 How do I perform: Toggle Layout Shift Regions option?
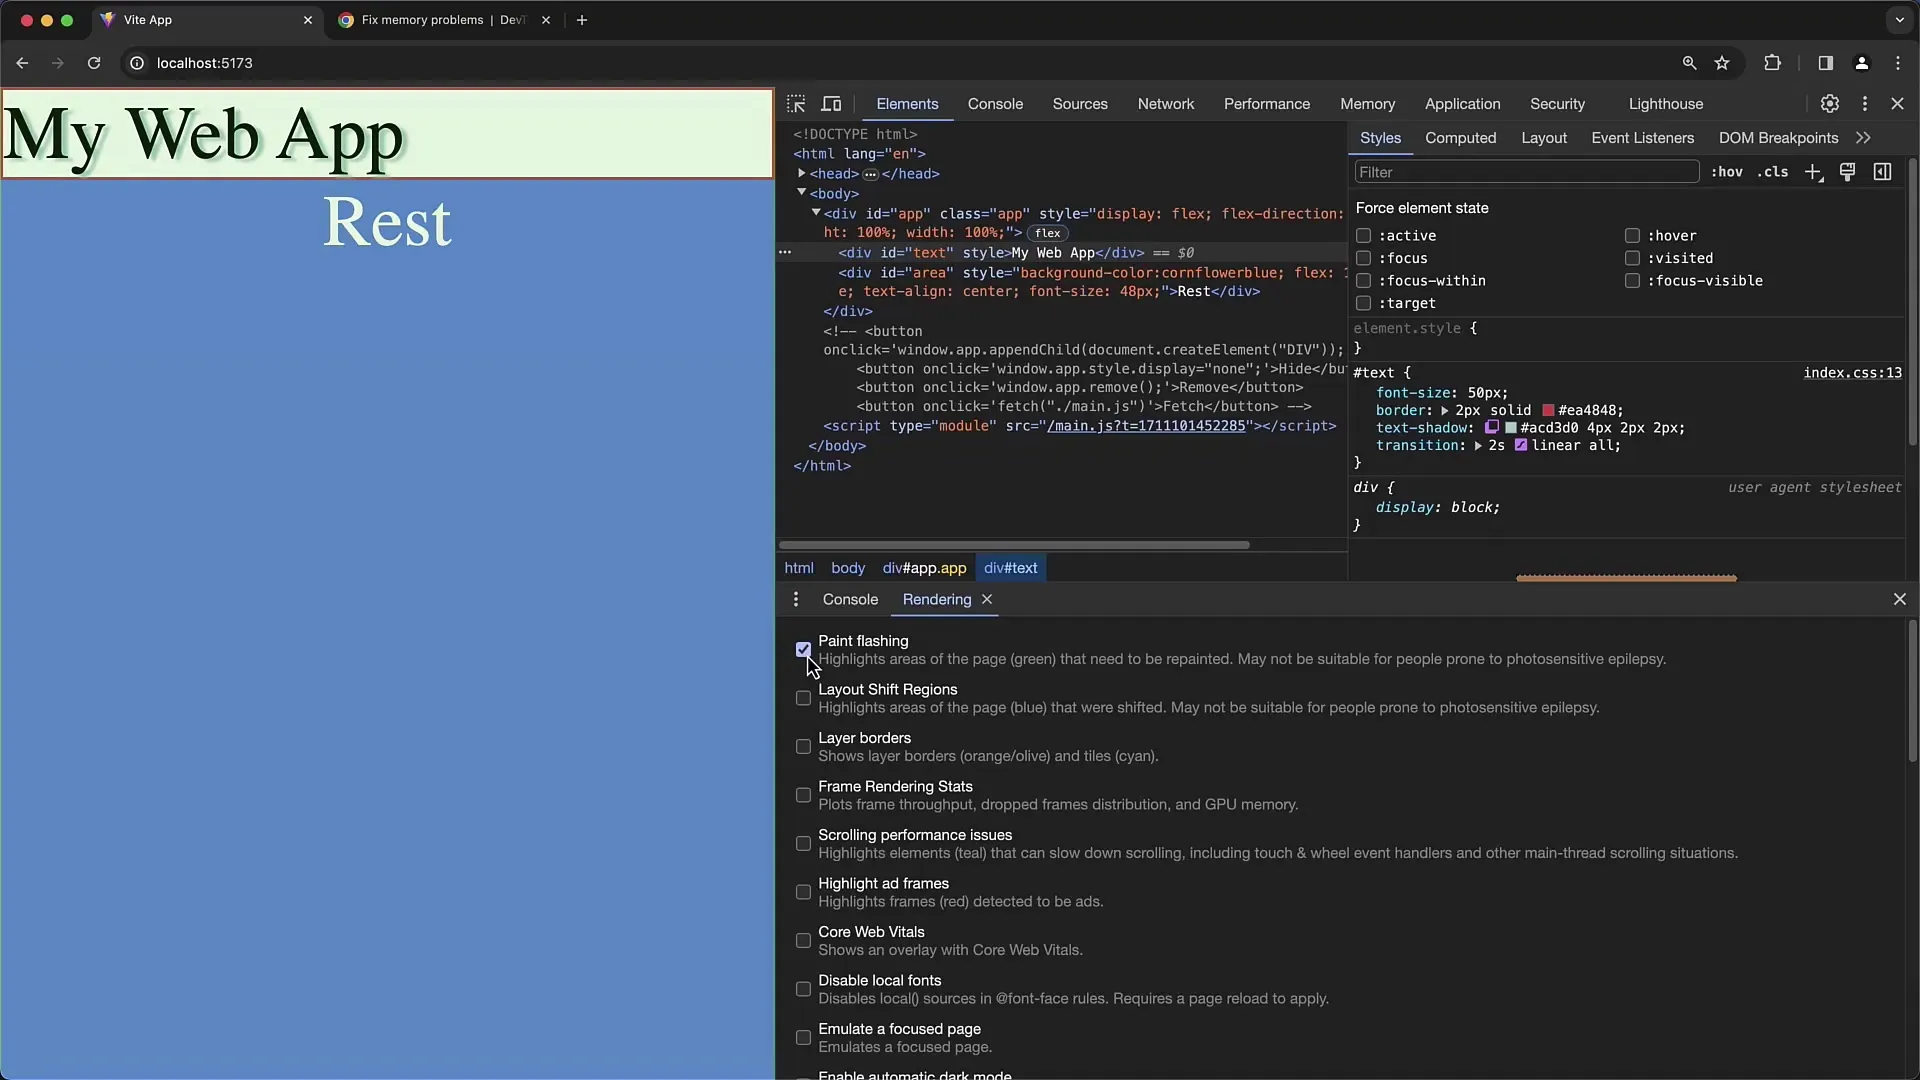(x=802, y=696)
